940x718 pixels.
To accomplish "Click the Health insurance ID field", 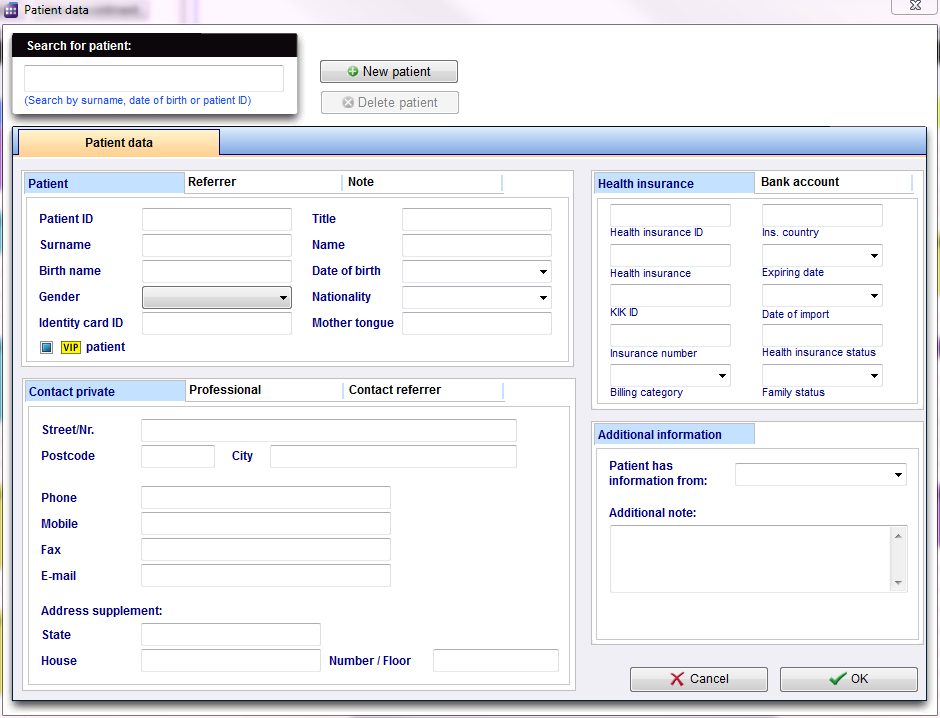I will point(670,215).
